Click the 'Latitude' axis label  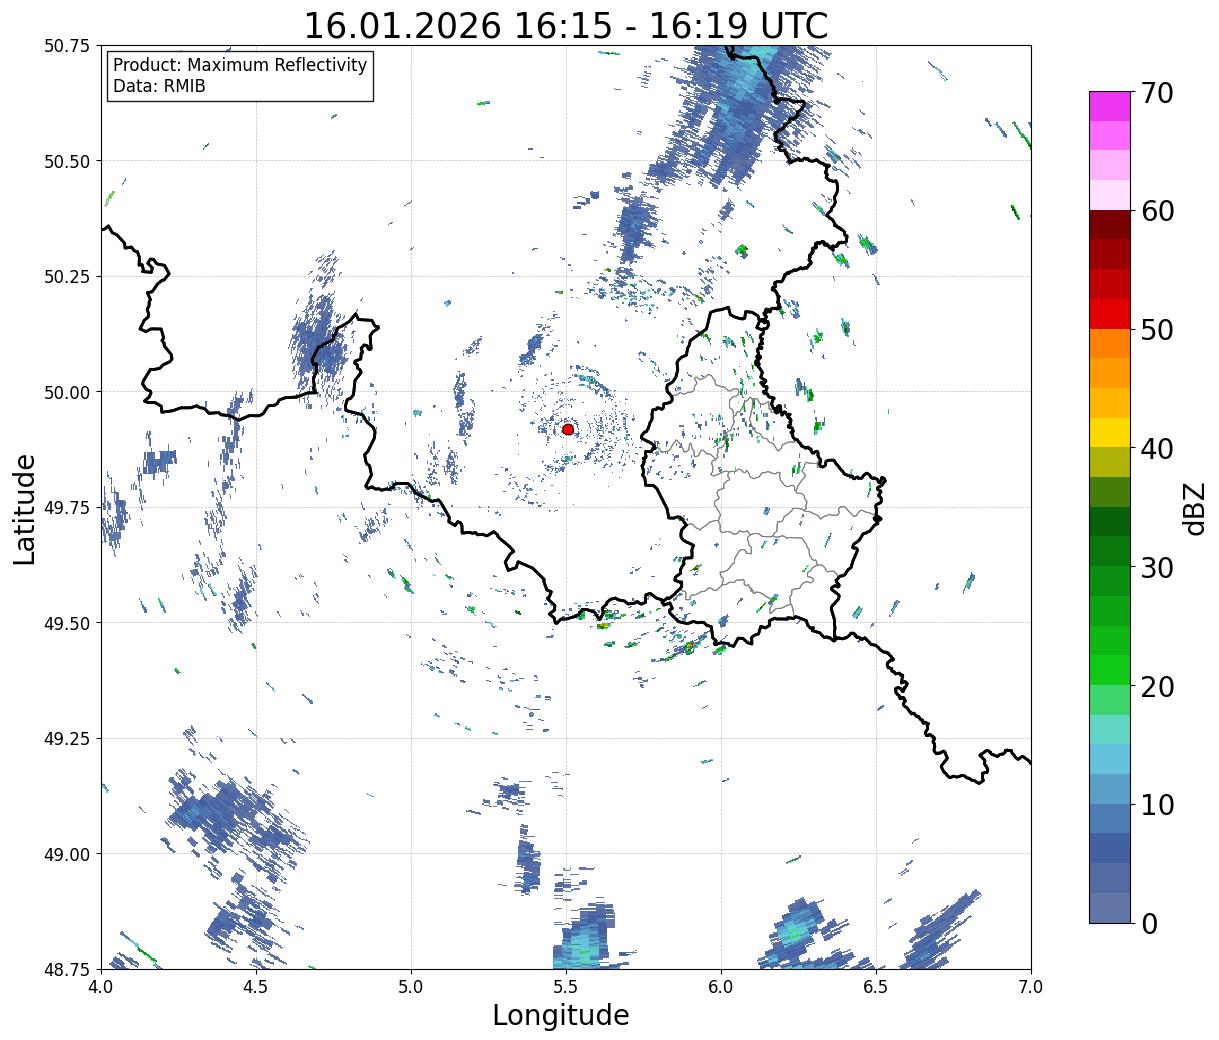coord(25,508)
